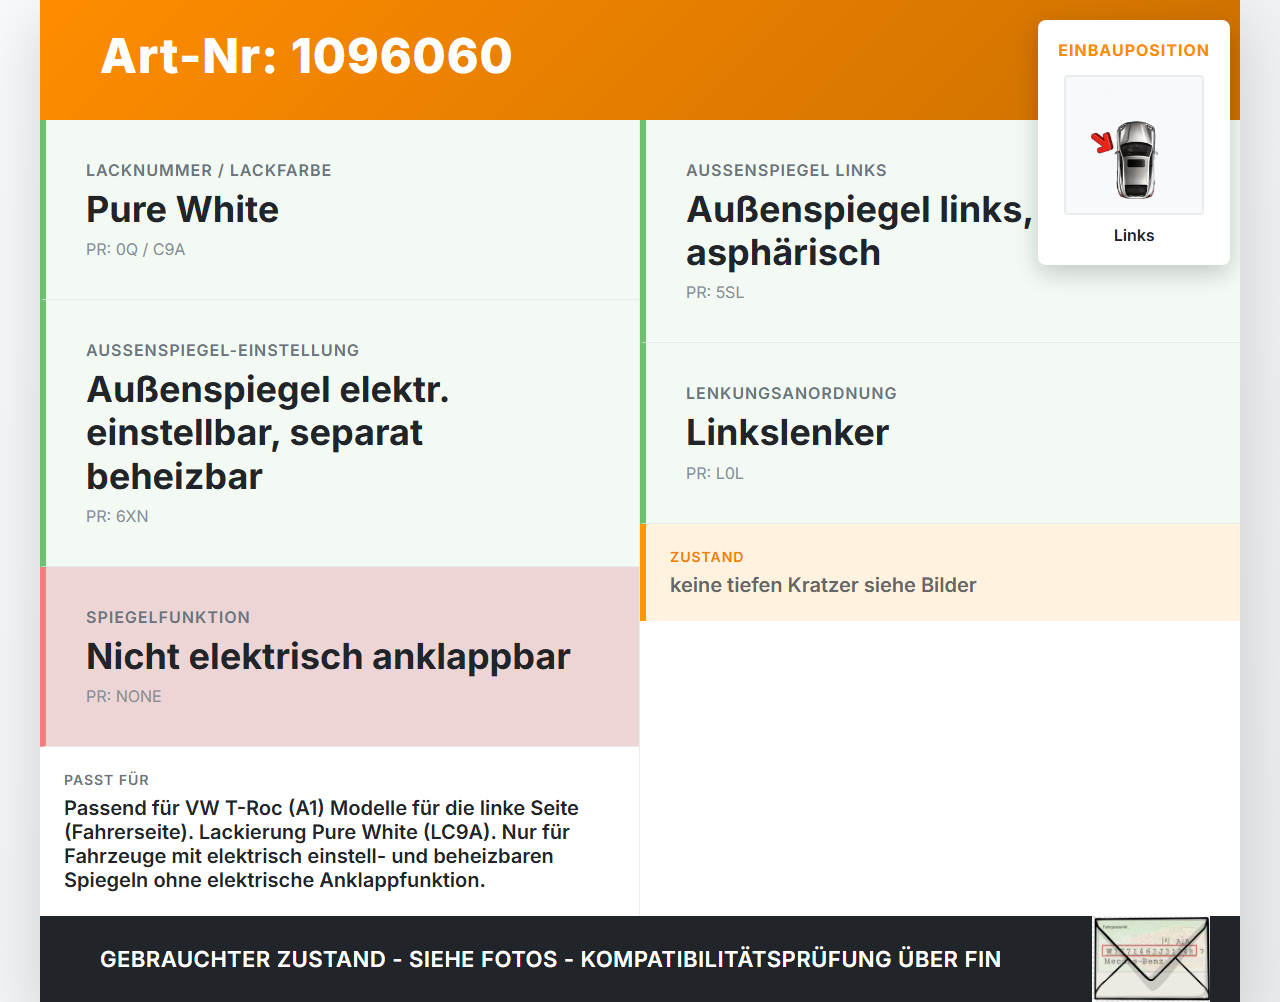Screen dimensions: 1280x1002
Task: Click the LACKNUMMER / LACKFARBE label
Action: 209,170
